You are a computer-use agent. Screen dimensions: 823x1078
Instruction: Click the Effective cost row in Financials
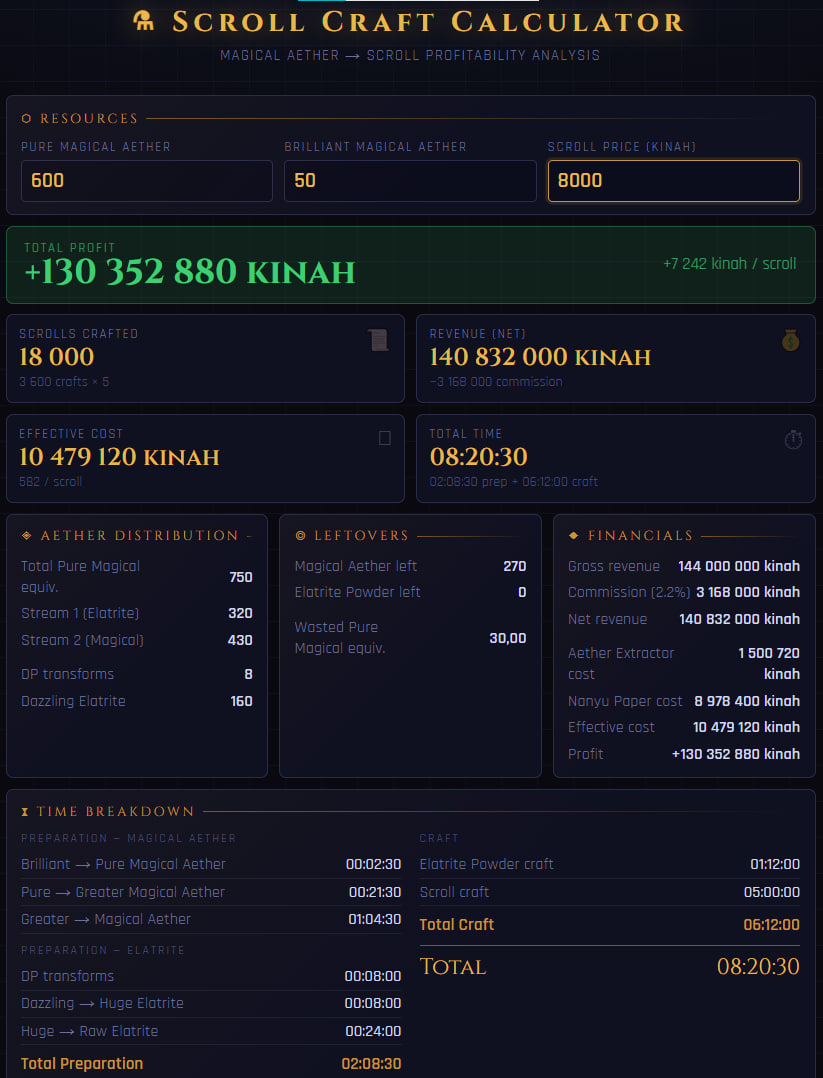point(684,727)
